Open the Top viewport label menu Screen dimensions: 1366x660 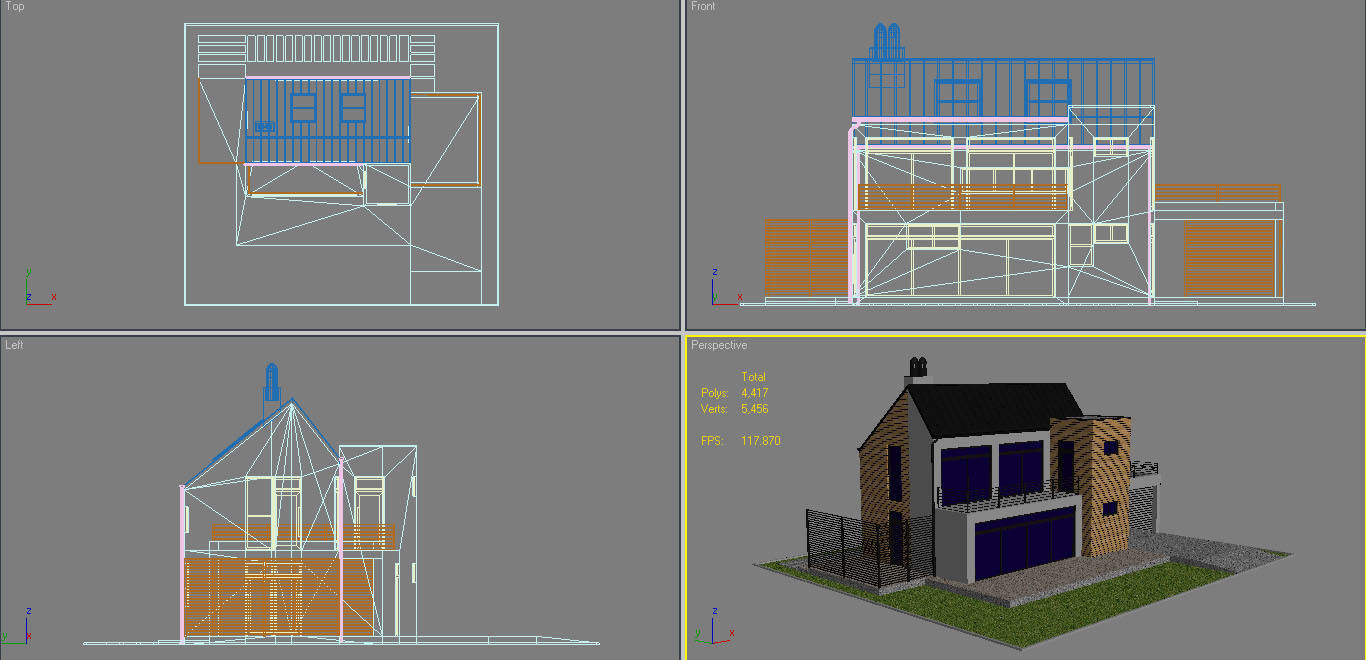(x=15, y=6)
